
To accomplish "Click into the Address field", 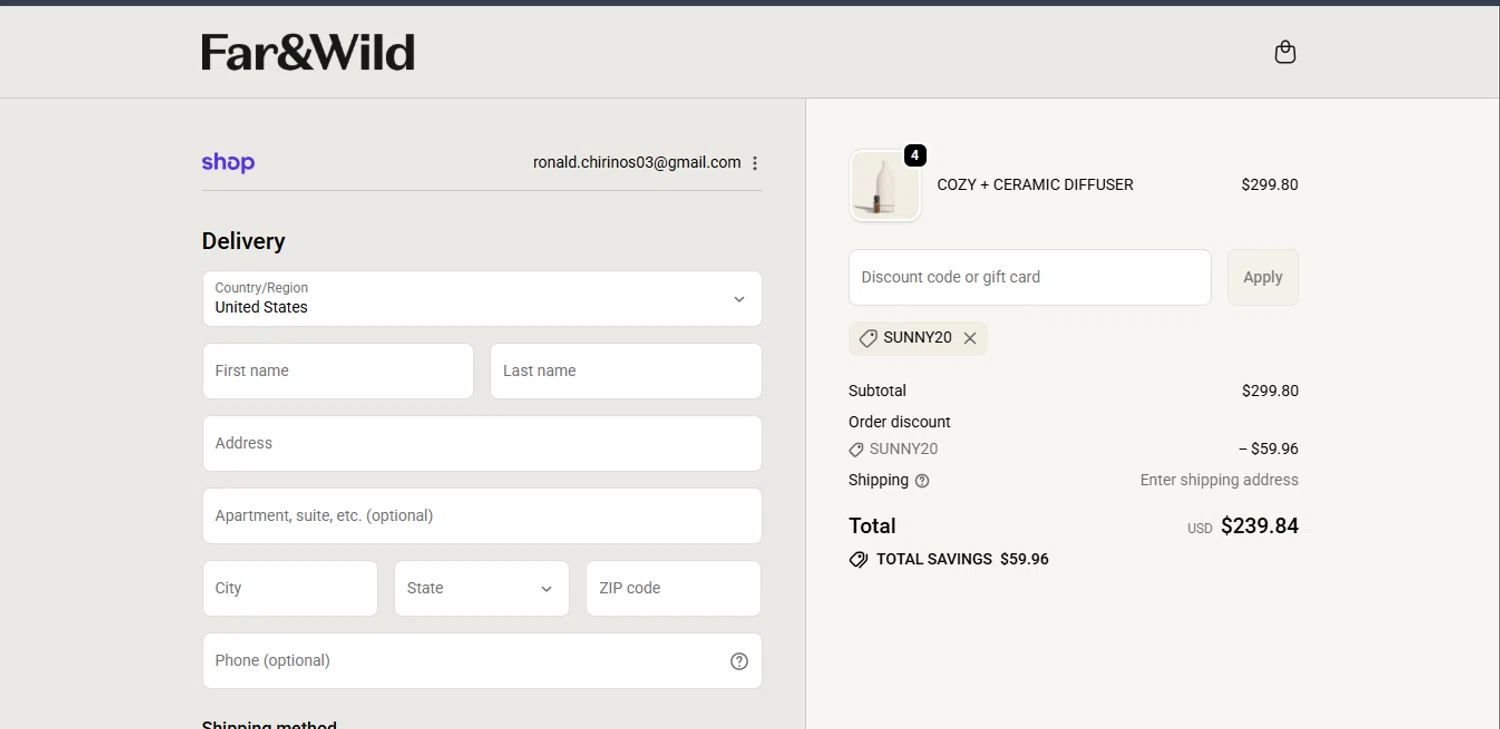I will [x=482, y=443].
